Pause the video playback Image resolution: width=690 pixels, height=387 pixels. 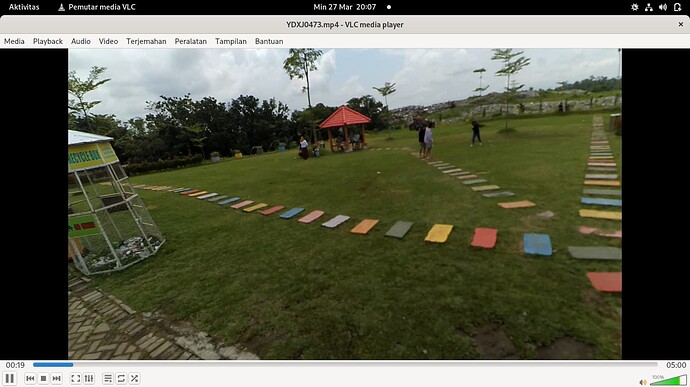(x=9, y=378)
